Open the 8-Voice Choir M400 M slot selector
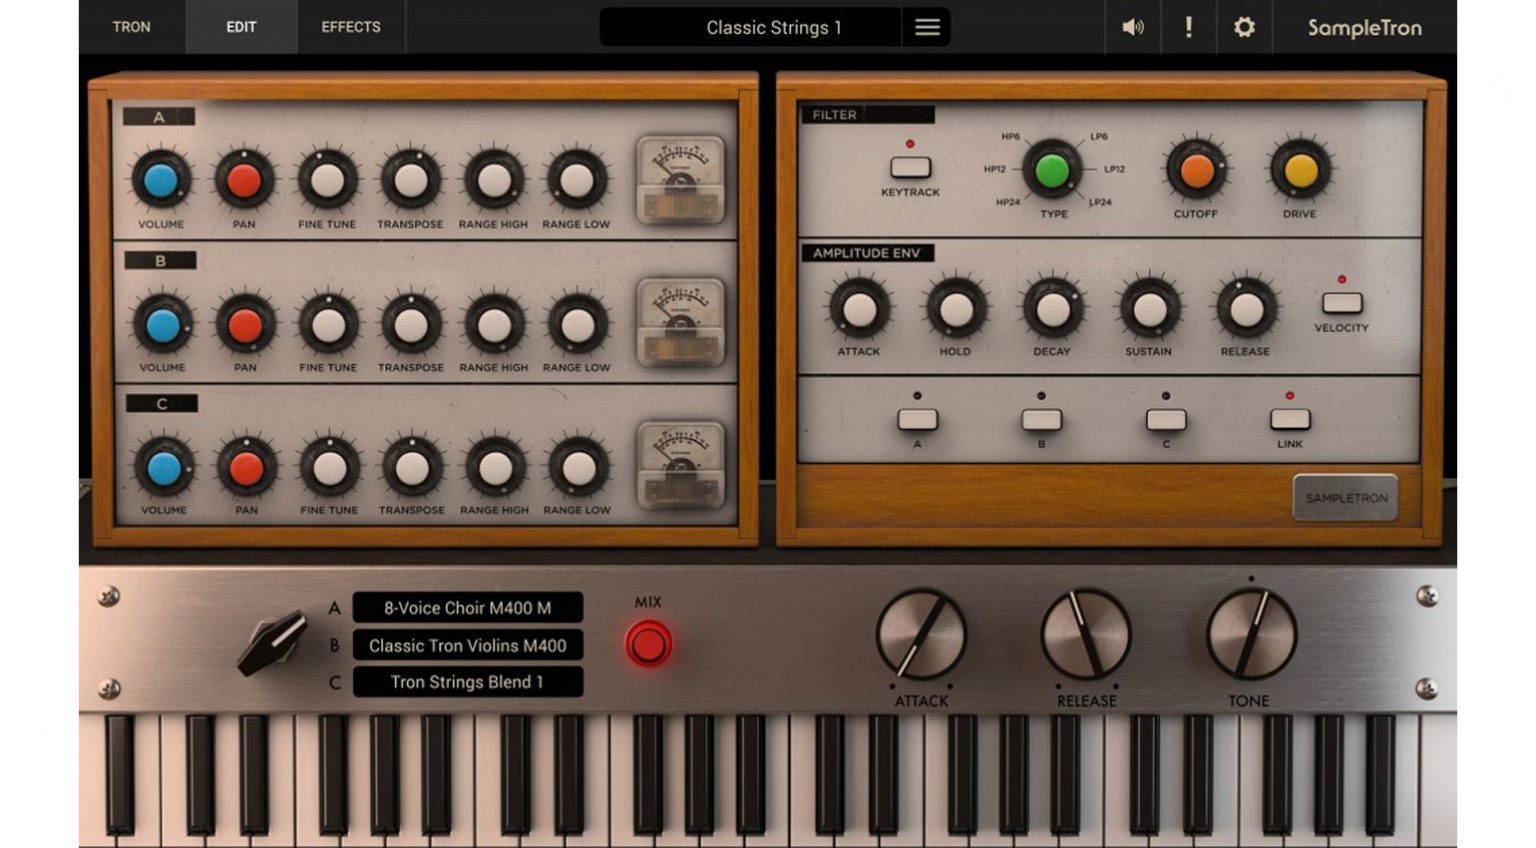1536x848 pixels. pyautogui.click(x=467, y=608)
